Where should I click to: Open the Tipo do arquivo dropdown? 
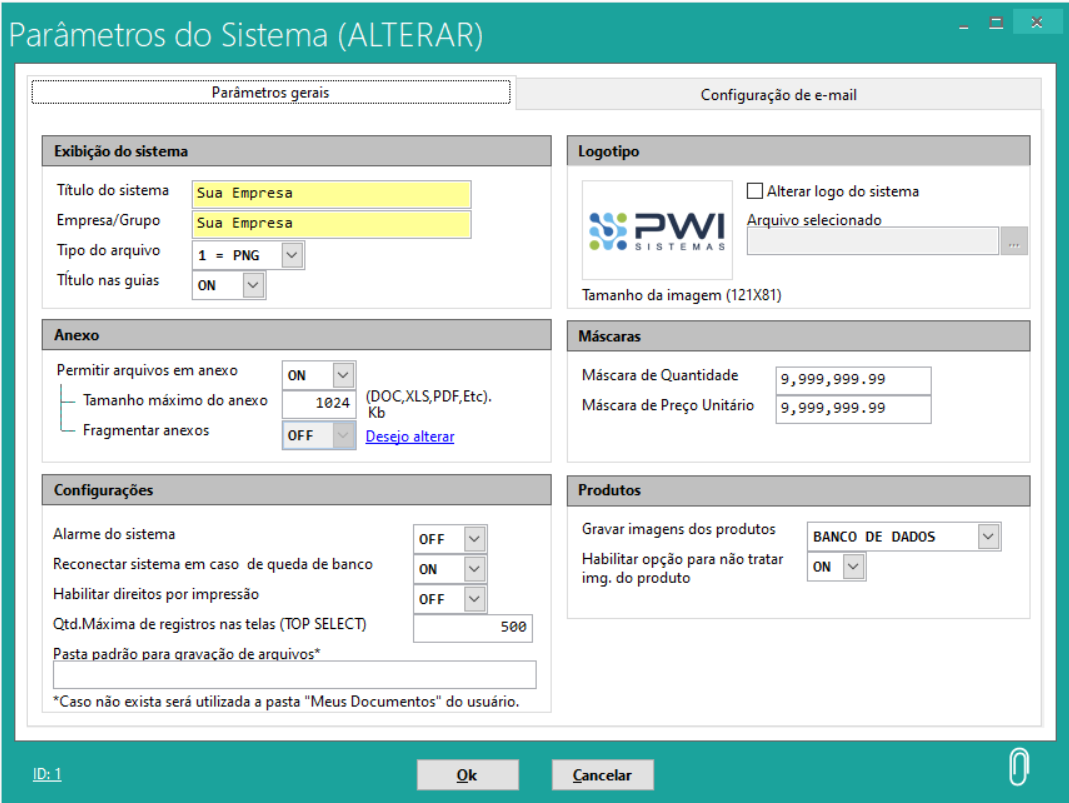[x=291, y=256]
